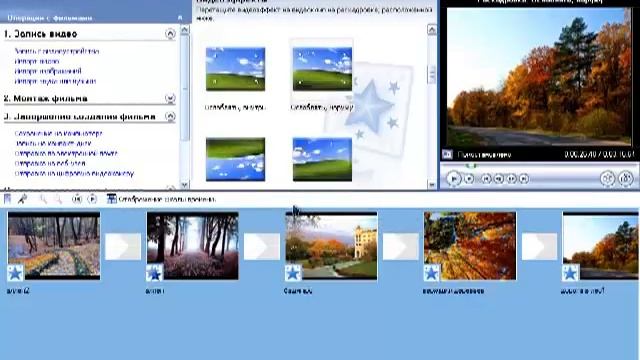Click effect star on orange leaves clip
Viewport: 640px width, 360px height.
tap(432, 273)
